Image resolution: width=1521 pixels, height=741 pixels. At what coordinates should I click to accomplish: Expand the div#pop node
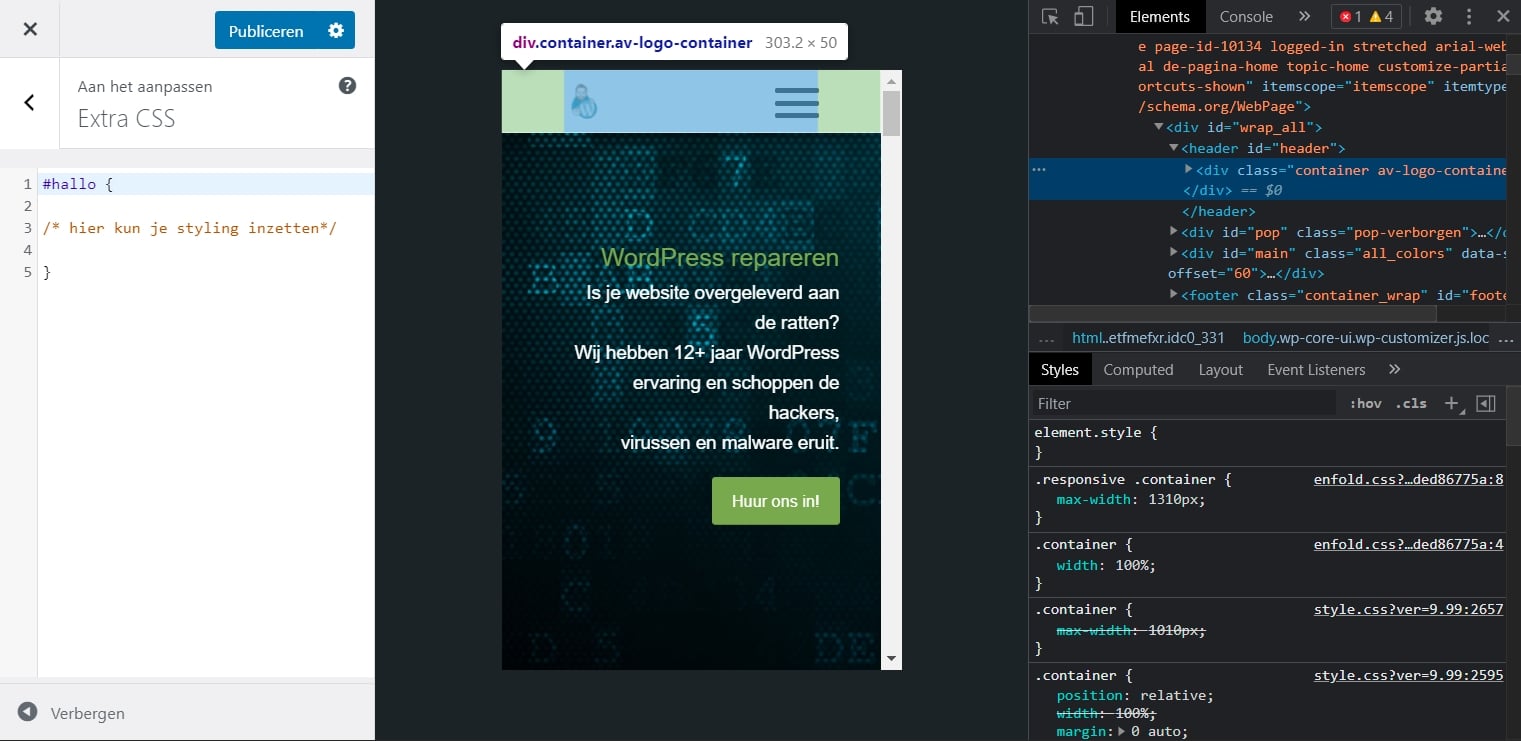[x=1174, y=233]
